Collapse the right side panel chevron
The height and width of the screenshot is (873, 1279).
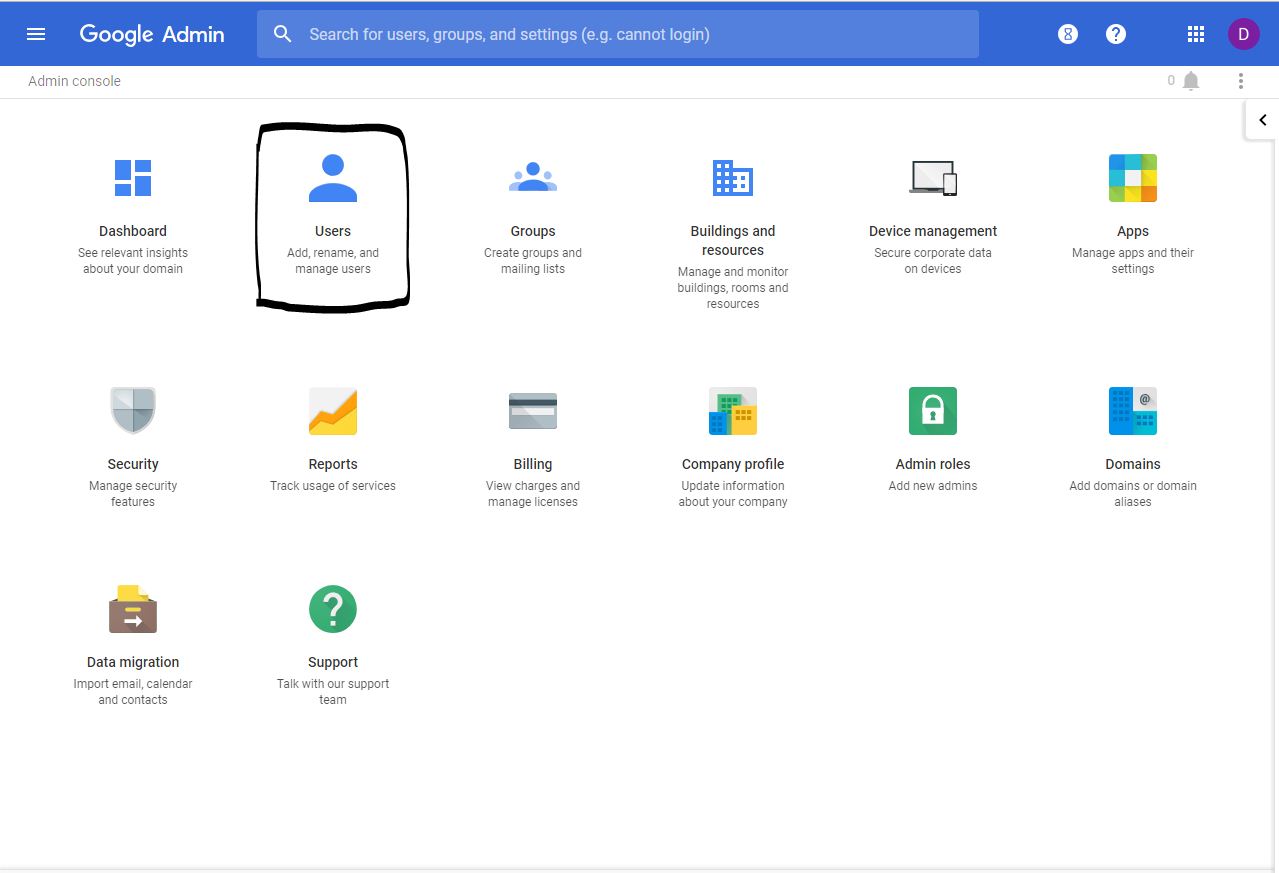1263,119
